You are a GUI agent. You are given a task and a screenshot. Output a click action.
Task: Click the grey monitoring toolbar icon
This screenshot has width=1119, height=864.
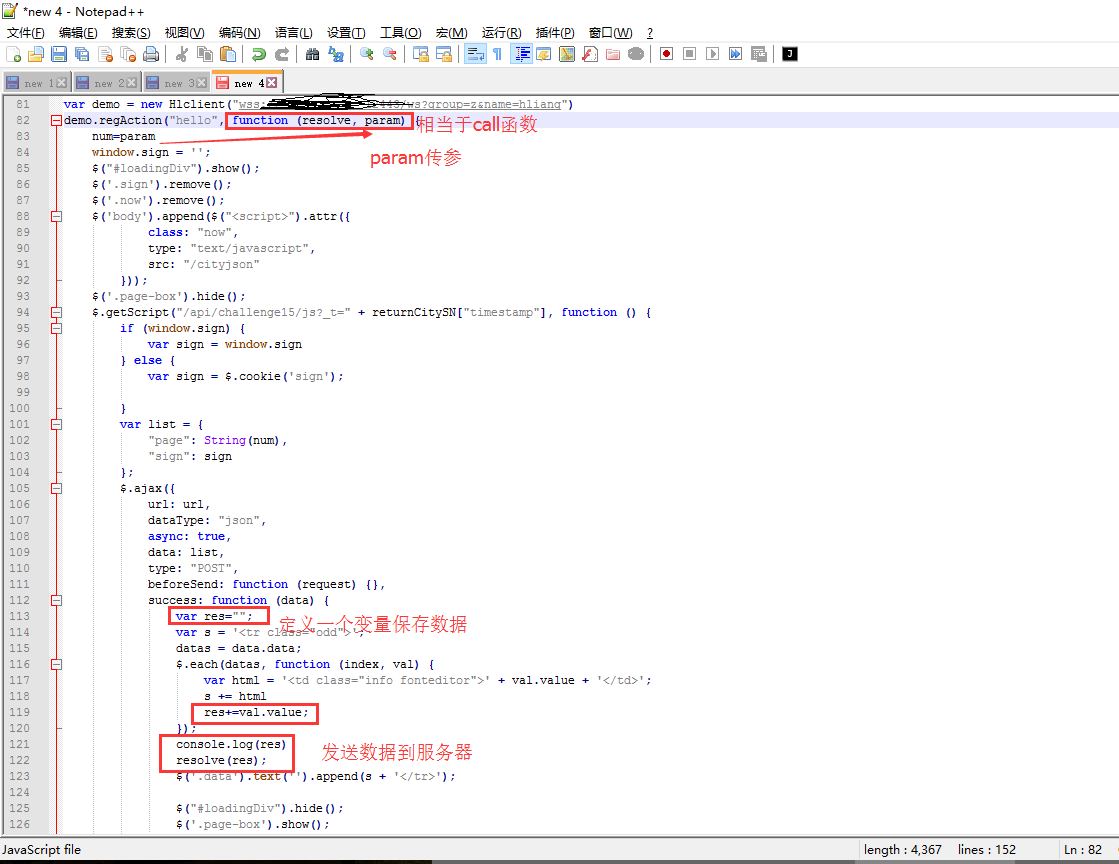click(x=636, y=54)
